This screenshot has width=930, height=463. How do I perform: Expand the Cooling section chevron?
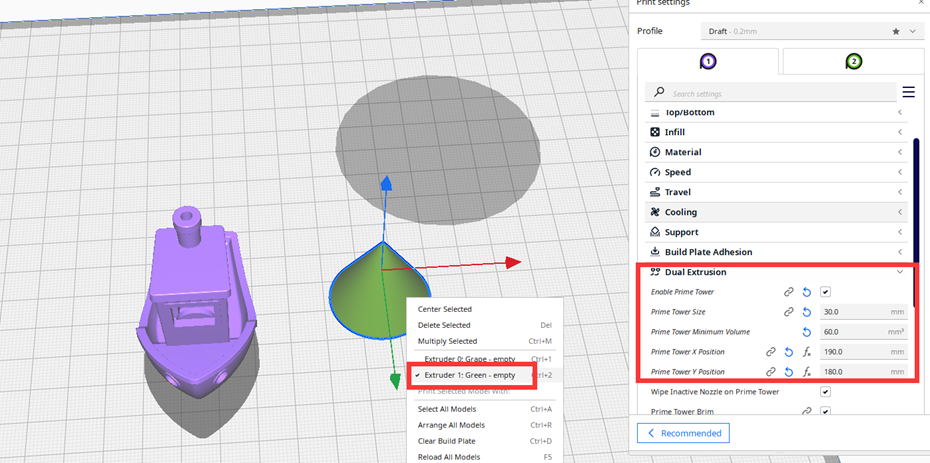click(x=900, y=212)
